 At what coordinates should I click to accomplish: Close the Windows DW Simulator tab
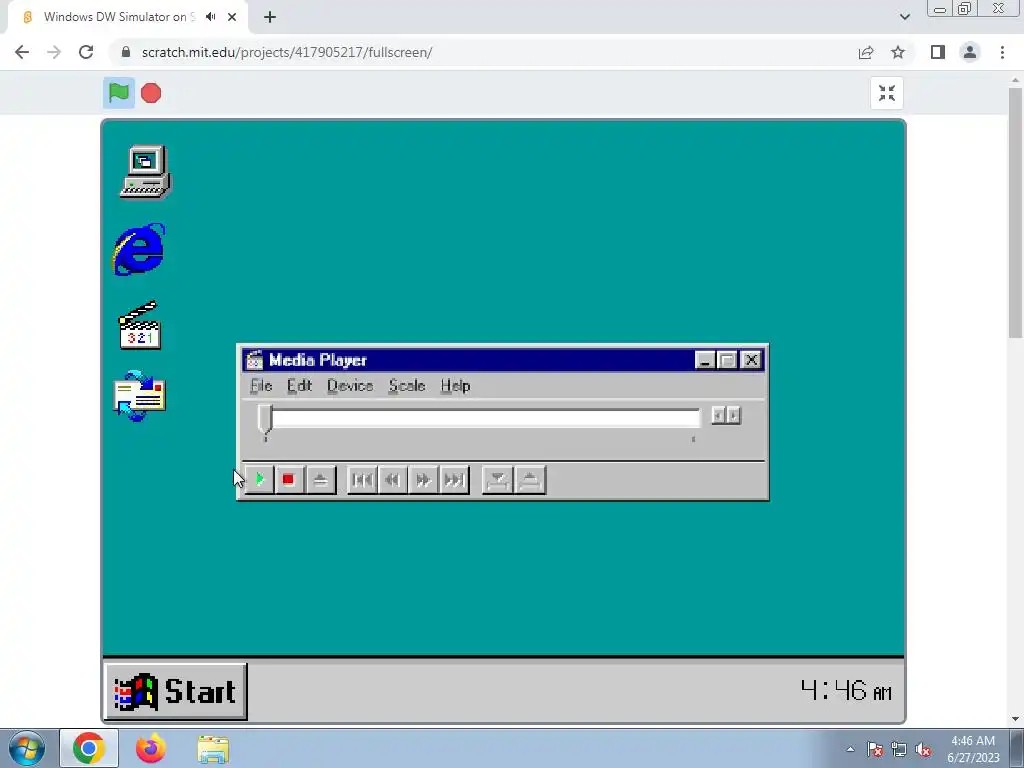232,17
